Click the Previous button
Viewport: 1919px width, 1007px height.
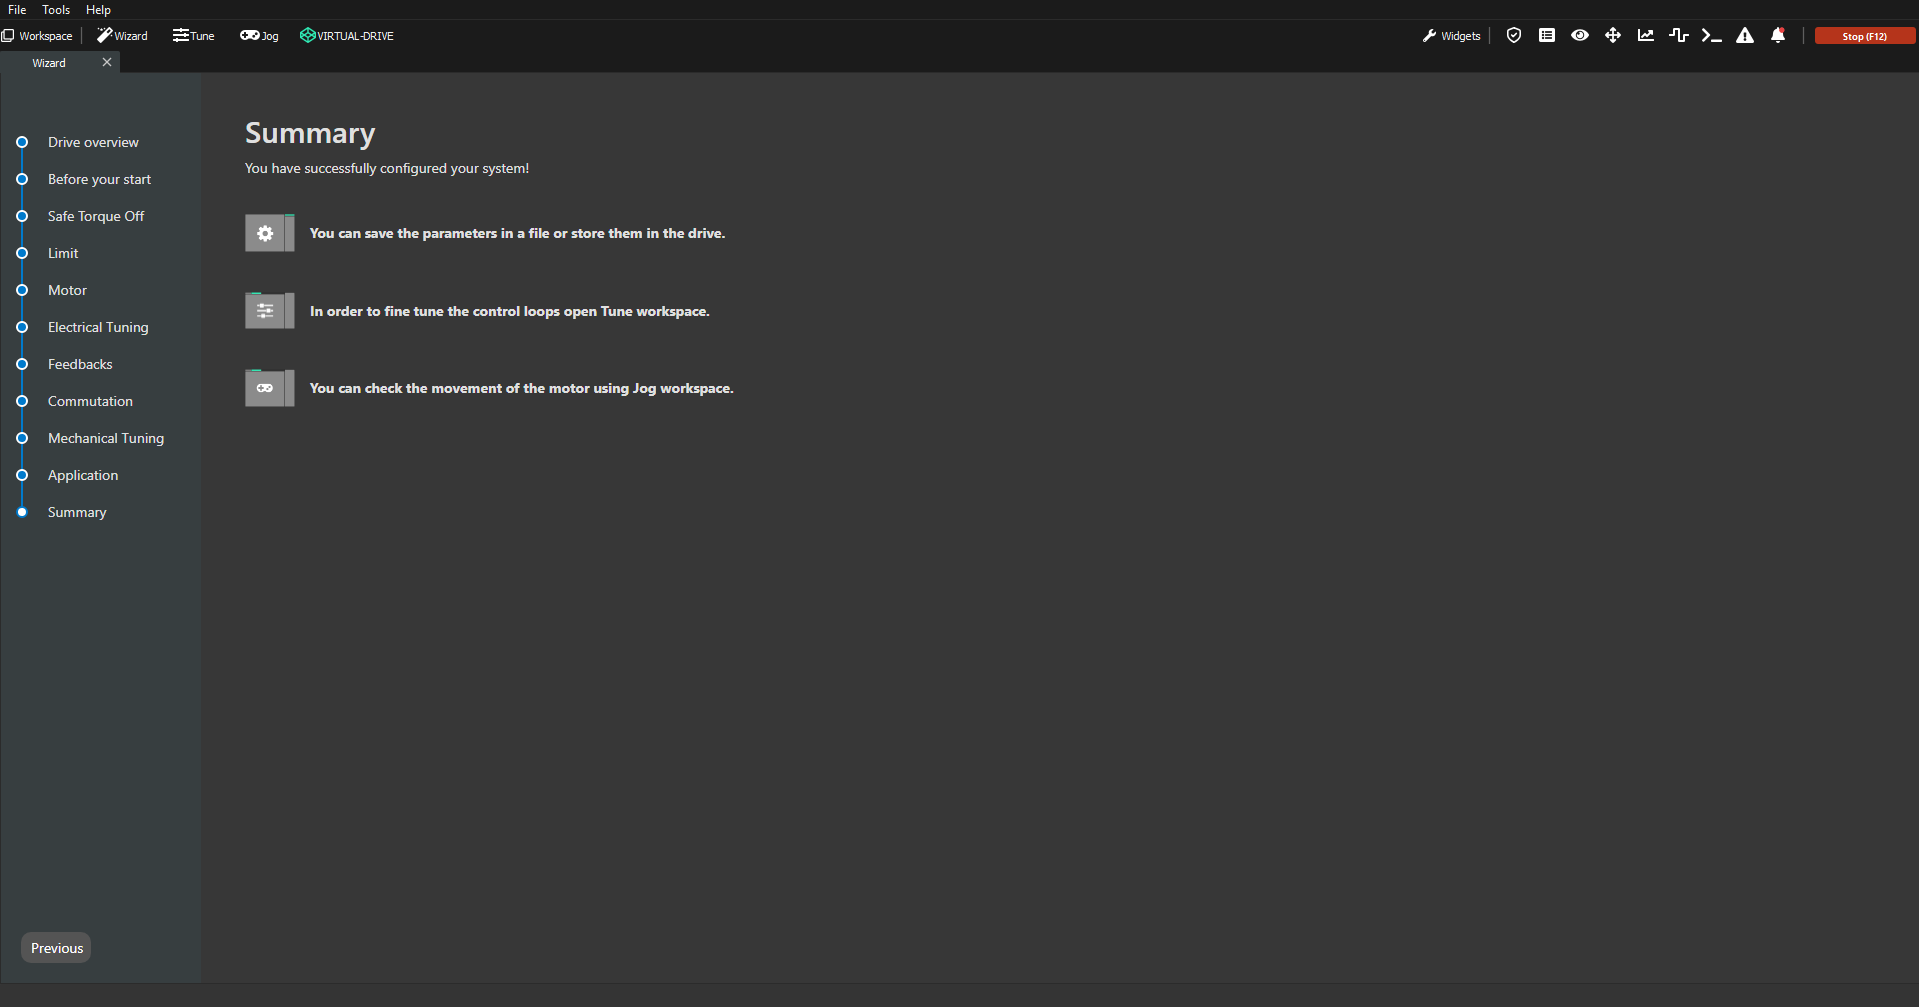[x=57, y=948]
